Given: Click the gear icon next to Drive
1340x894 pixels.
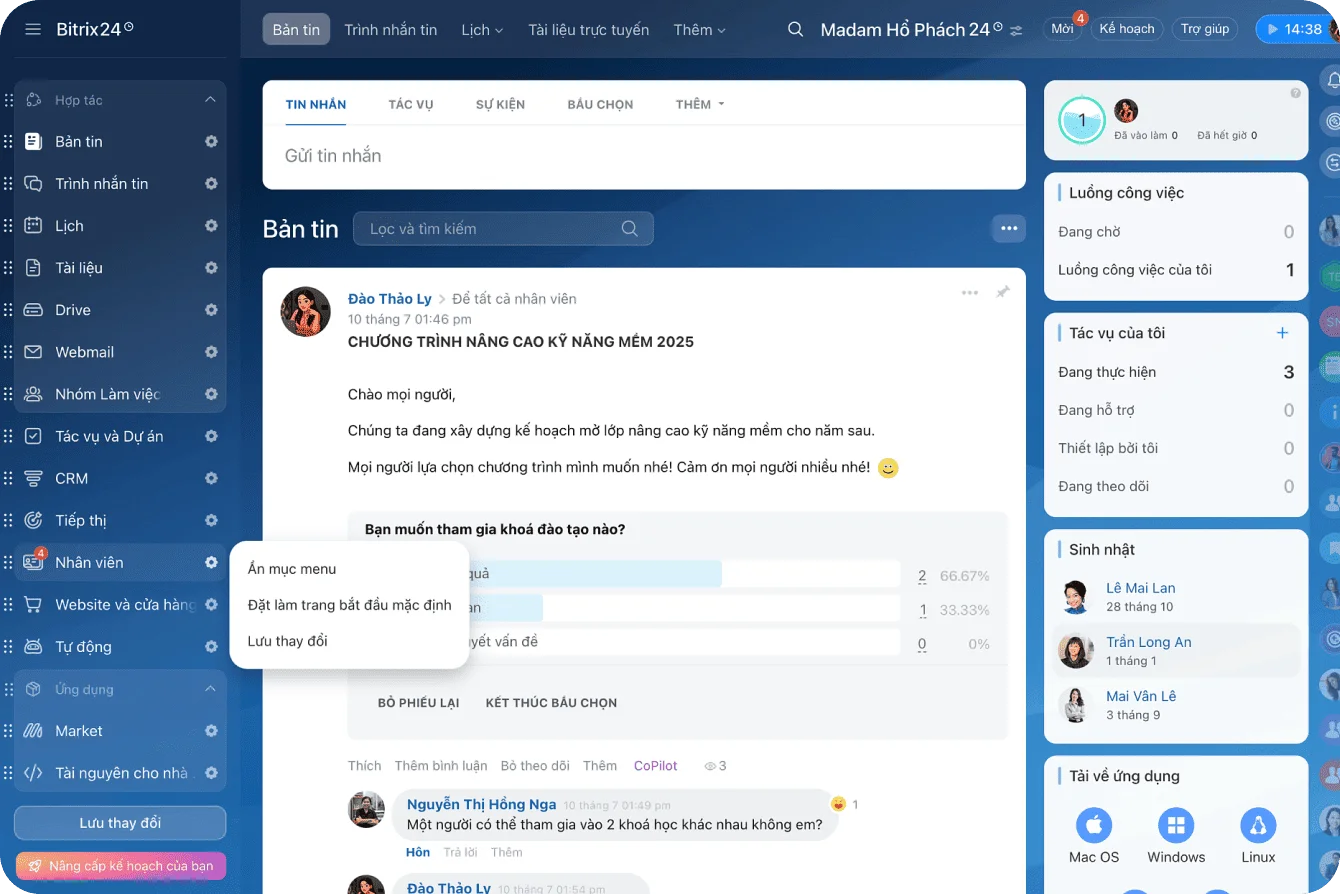Looking at the screenshot, I should (211, 310).
